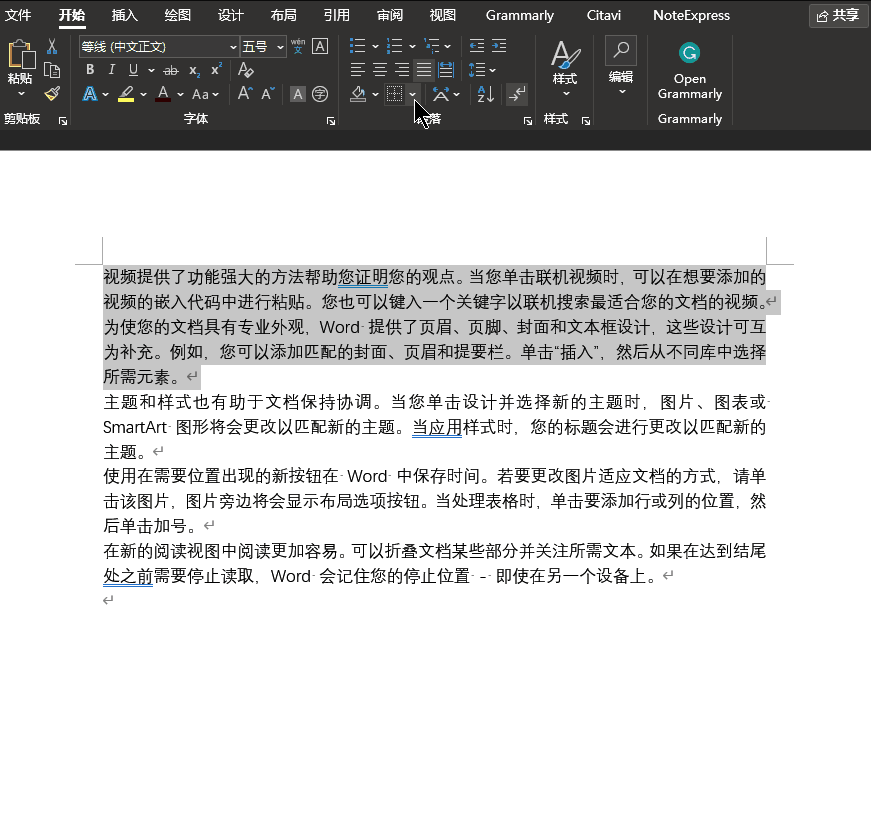Apply text effects outlined A icon
This screenshot has width=871, height=824.
click(89, 94)
